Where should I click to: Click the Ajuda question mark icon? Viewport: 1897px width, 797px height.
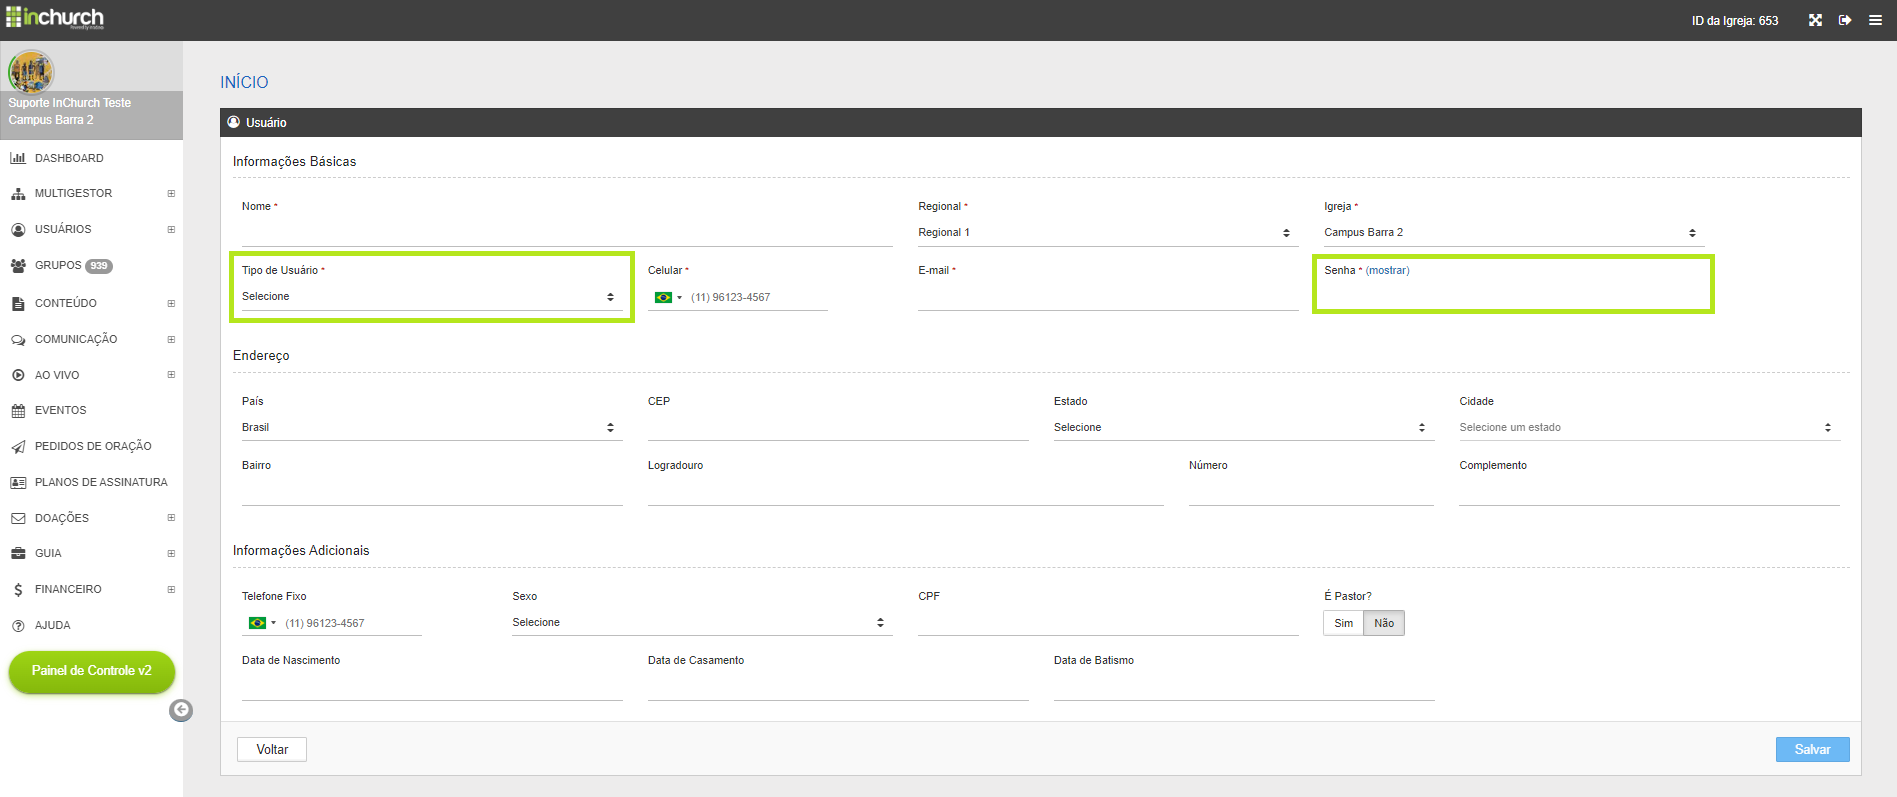[x=18, y=626]
